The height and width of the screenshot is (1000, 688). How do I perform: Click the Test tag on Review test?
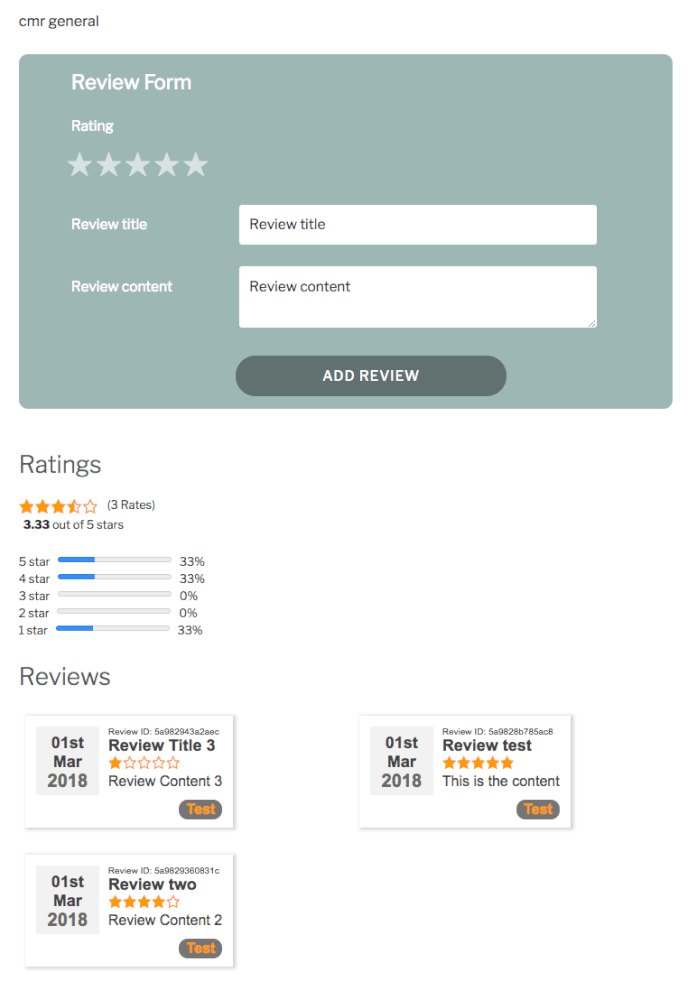point(538,809)
